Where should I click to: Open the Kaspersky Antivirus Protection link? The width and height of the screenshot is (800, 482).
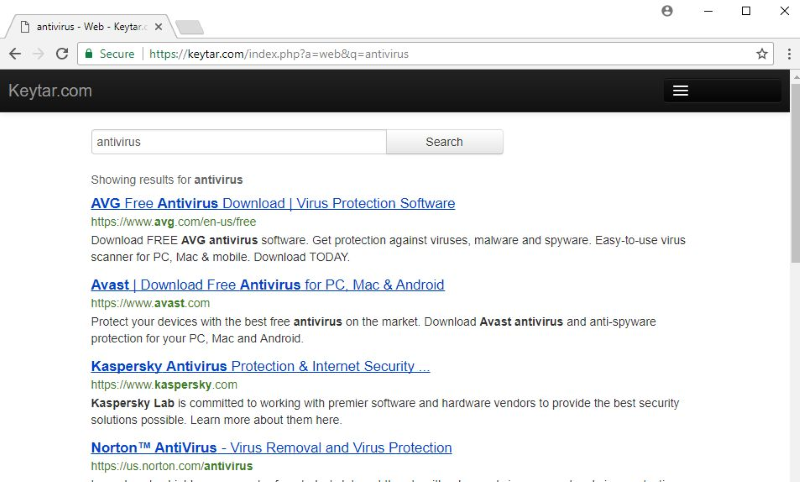(260, 366)
